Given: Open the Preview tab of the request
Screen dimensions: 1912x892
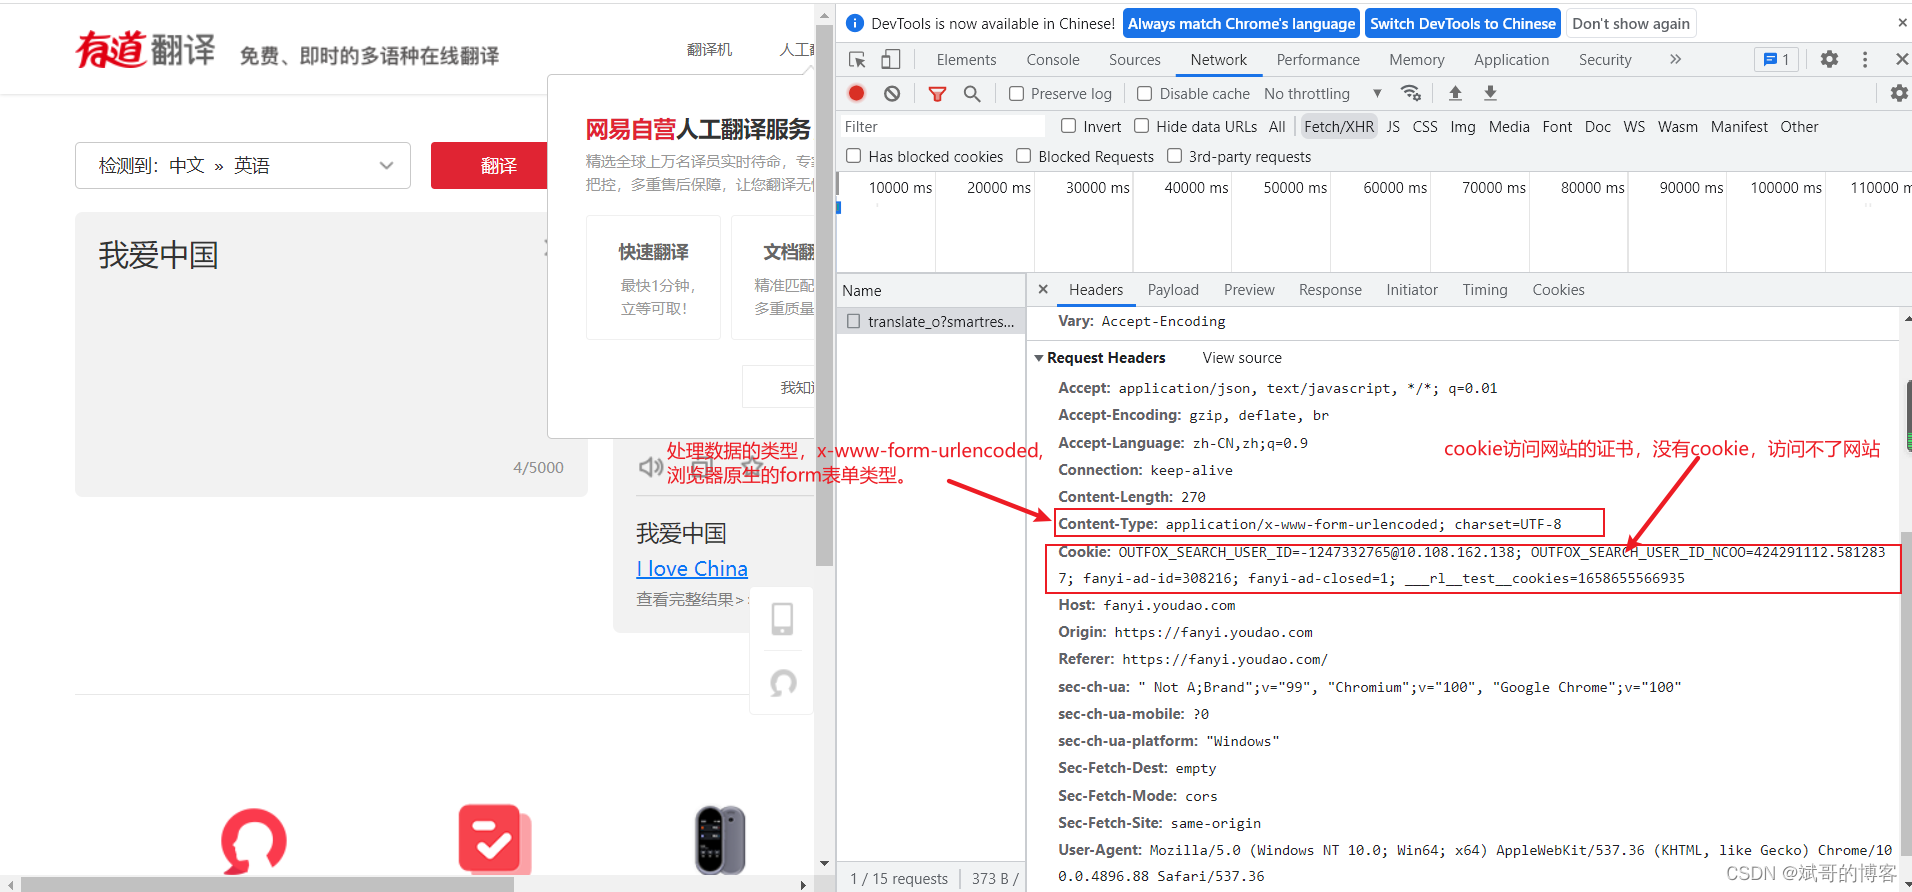Looking at the screenshot, I should pos(1249,290).
